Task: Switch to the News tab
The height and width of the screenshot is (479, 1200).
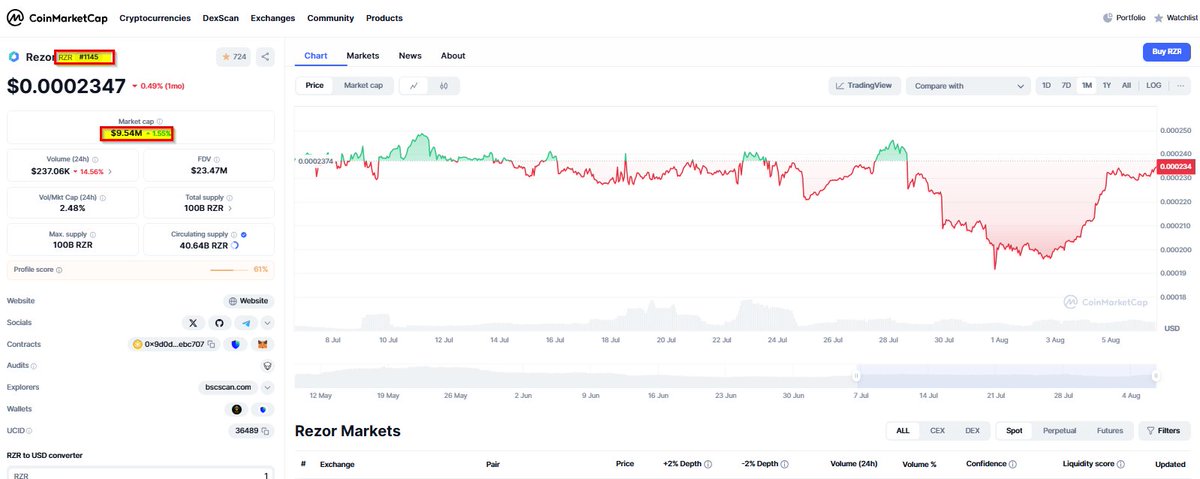Action: tap(410, 56)
